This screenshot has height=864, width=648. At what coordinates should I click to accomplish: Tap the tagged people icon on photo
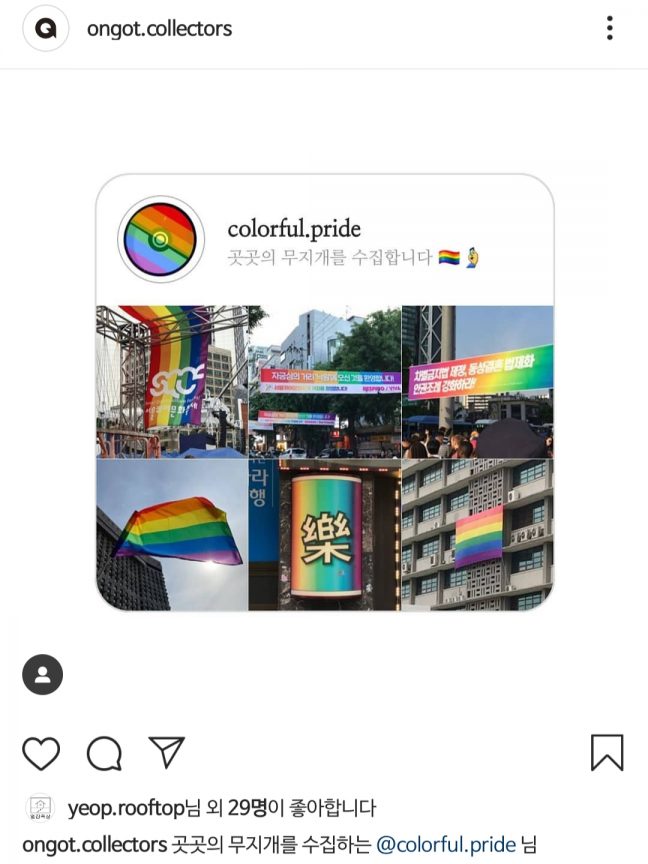coord(42,674)
